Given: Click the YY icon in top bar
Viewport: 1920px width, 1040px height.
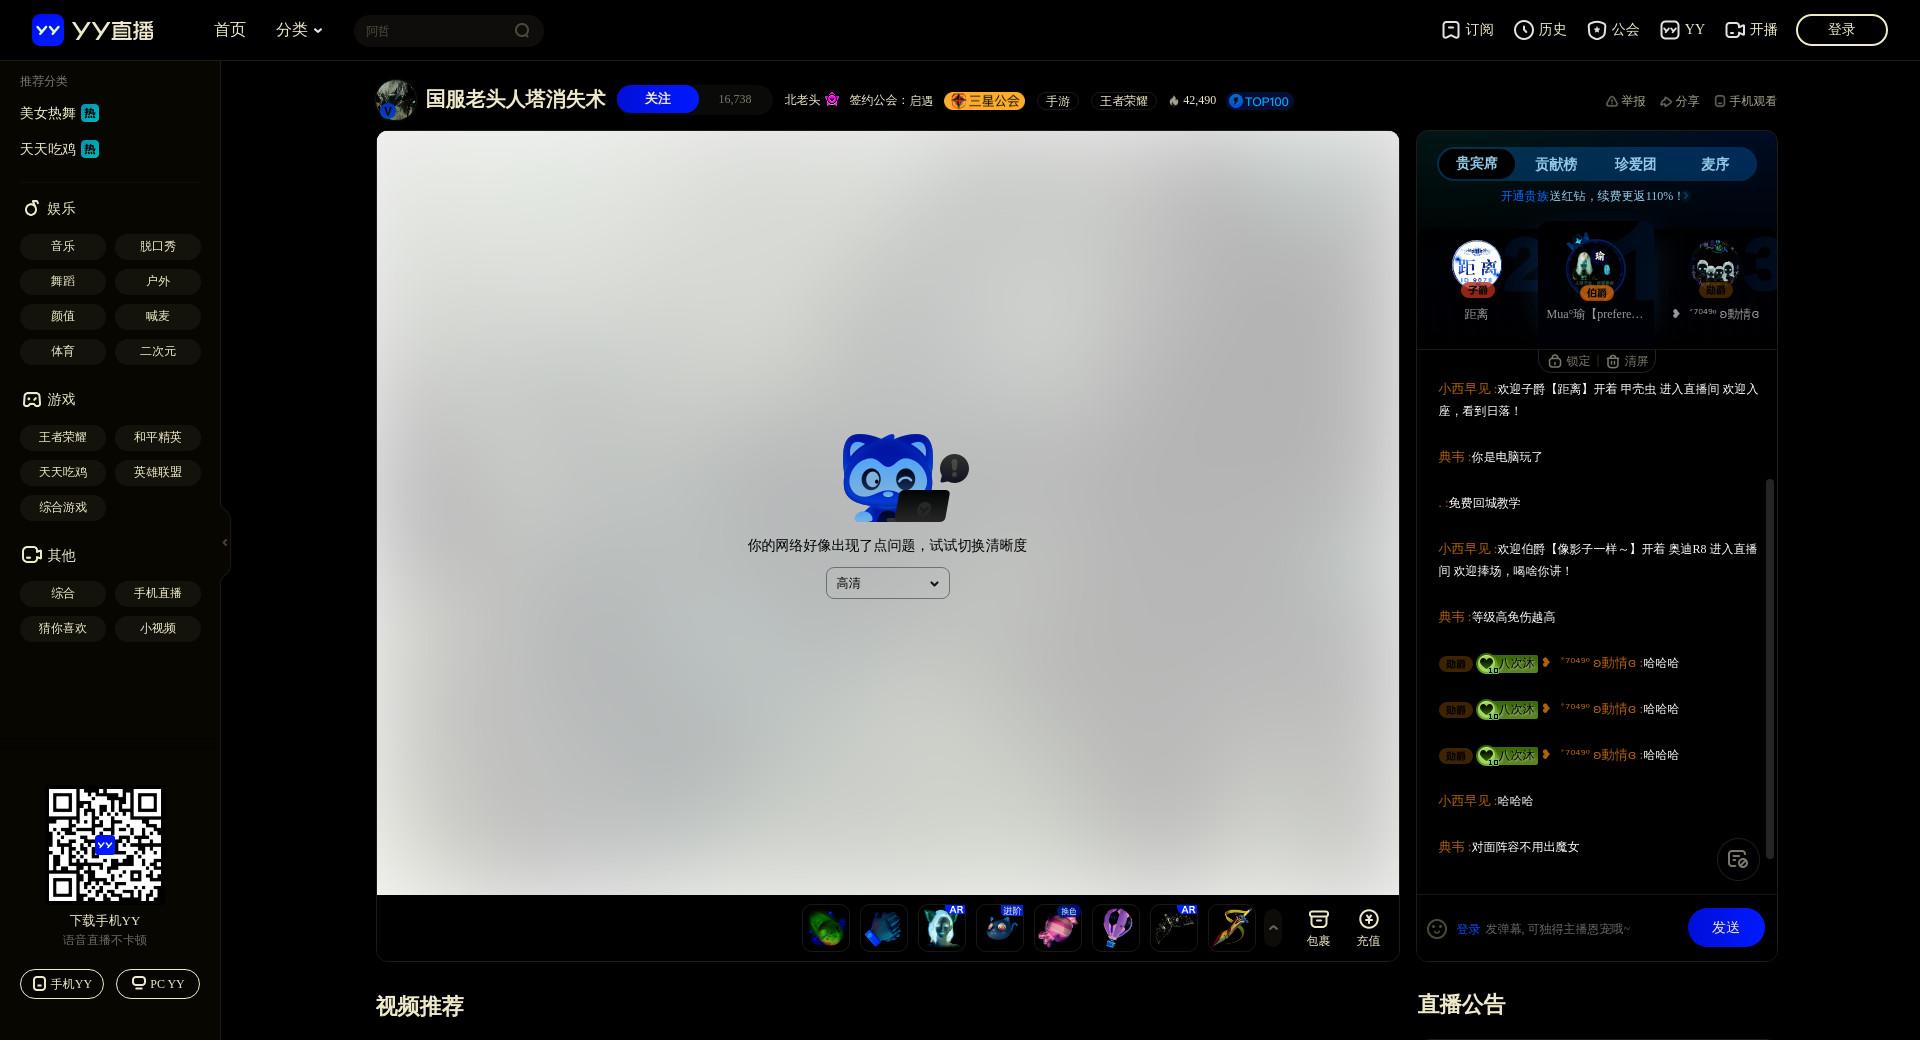Looking at the screenshot, I should (1682, 30).
